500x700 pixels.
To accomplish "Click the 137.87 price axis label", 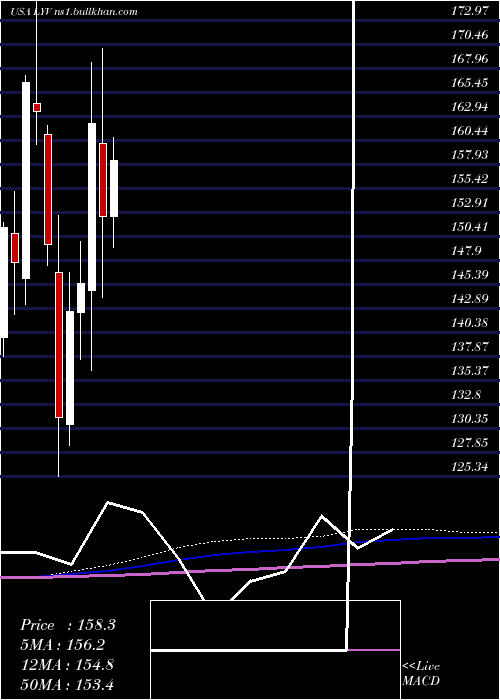I will click(471, 347).
